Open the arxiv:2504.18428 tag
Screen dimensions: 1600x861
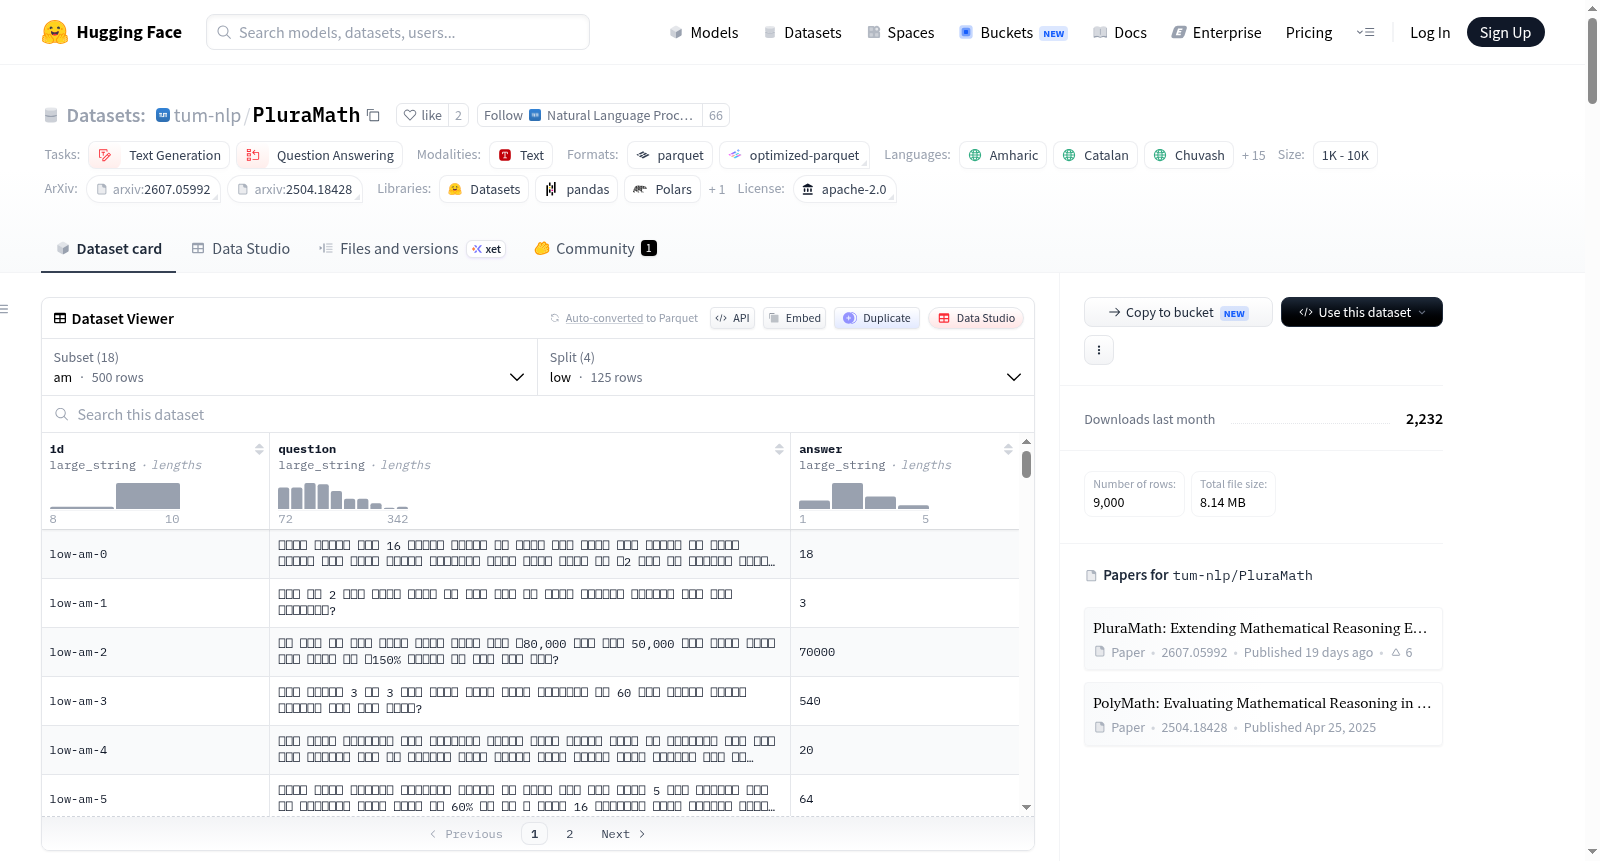[295, 189]
